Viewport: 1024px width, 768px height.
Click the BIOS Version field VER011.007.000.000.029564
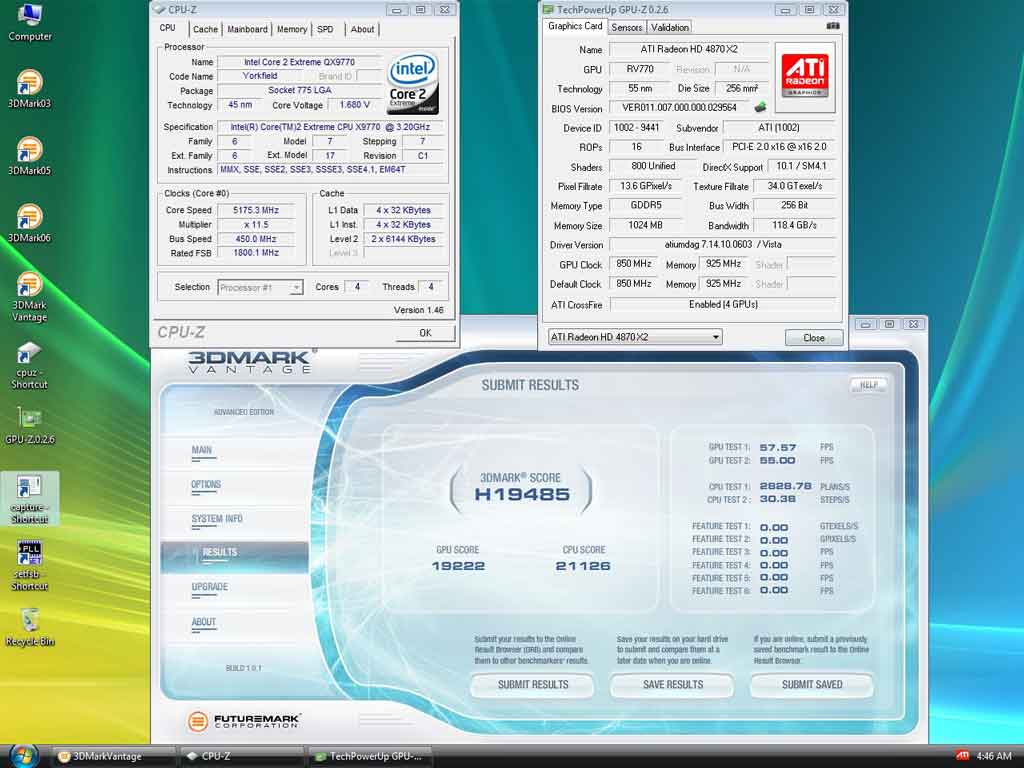click(679, 107)
